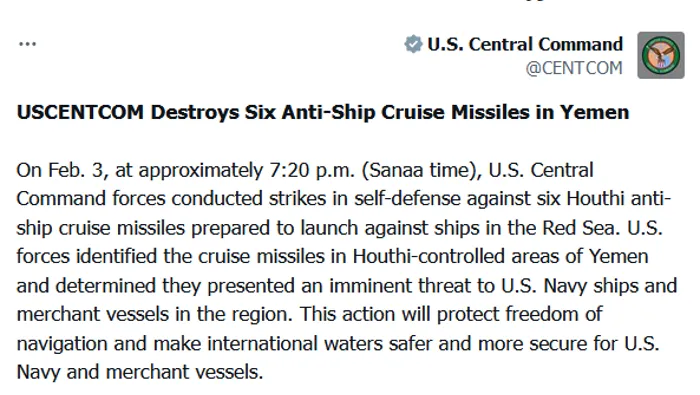Click the phrase Houthi-controlled areas of Yemen
This screenshot has width=700, height=395.
500,257
